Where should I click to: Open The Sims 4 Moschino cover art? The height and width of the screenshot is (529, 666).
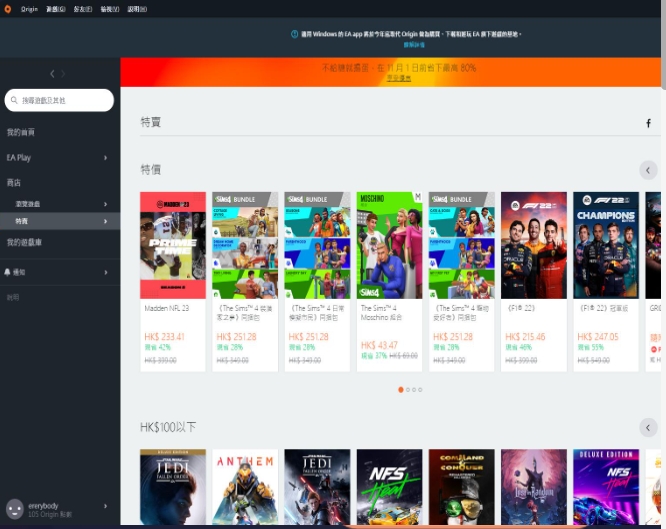[x=389, y=245]
